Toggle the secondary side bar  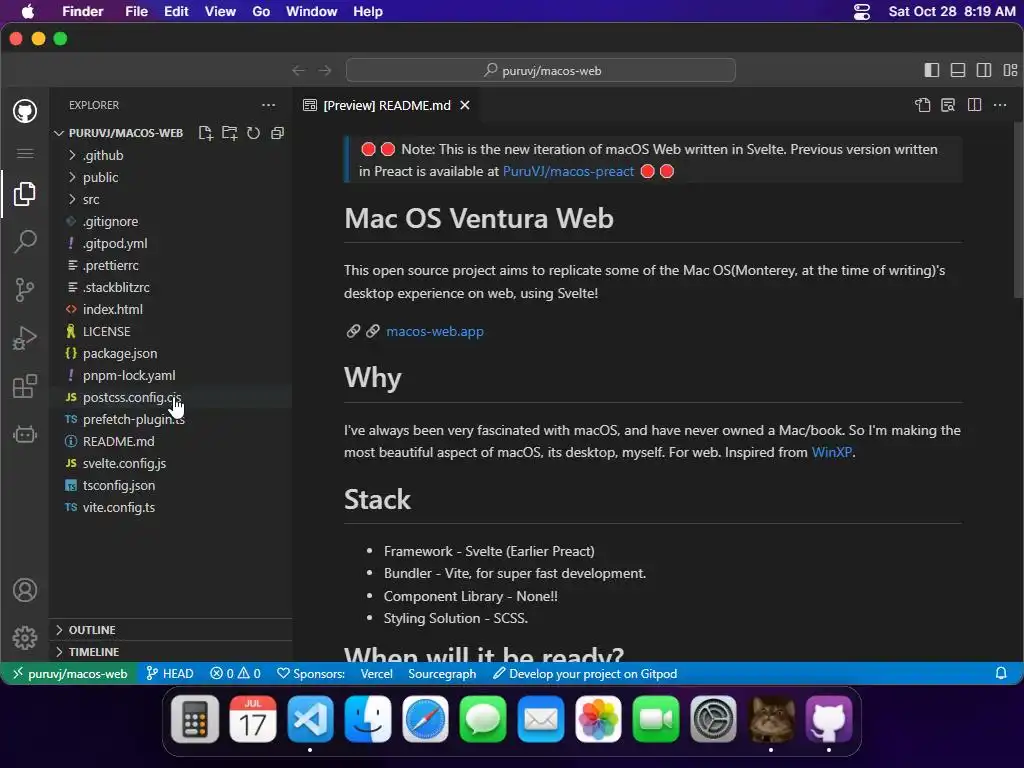(x=984, y=70)
